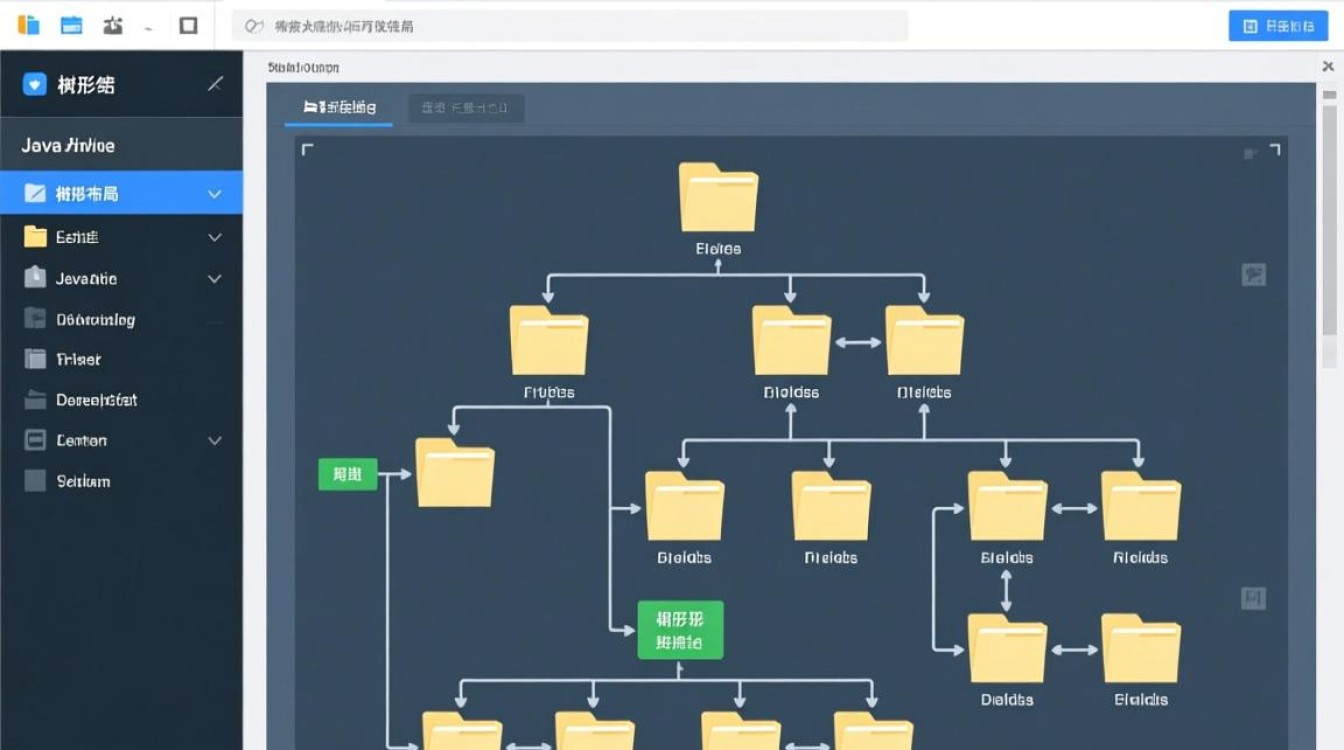This screenshot has width=1344, height=750.
Task: Click the camera icon in the top toolbar
Action: (114, 25)
